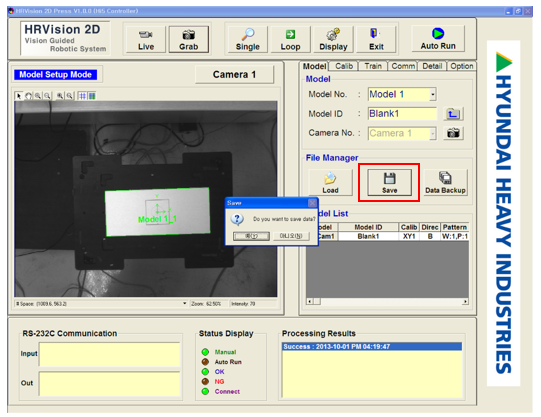Click the Model 1_1 overlay in camera image
The width and height of the screenshot is (541, 417).
click(157, 219)
